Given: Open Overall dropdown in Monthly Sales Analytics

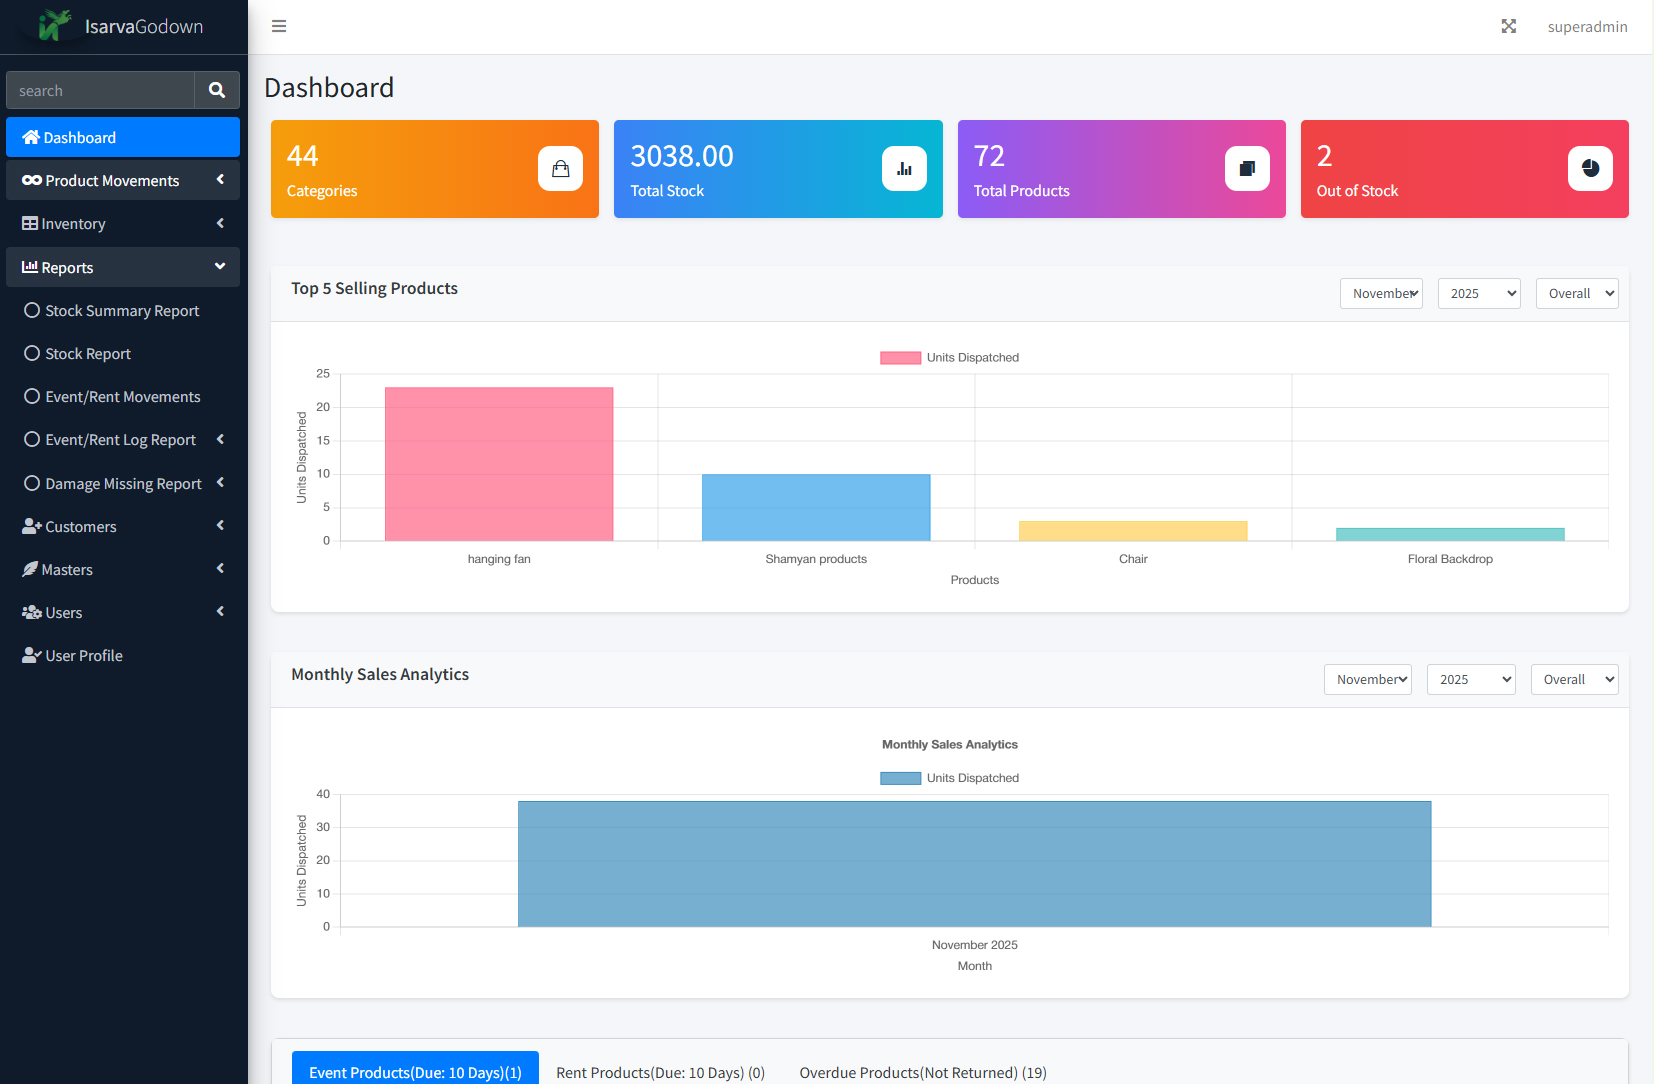Looking at the screenshot, I should (x=1575, y=679).
